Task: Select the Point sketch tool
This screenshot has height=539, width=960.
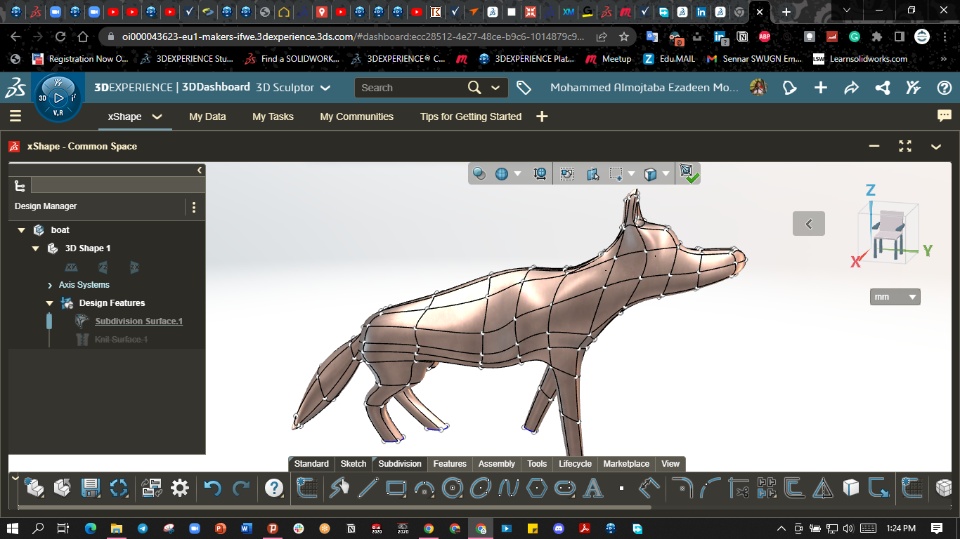Action: pos(621,488)
